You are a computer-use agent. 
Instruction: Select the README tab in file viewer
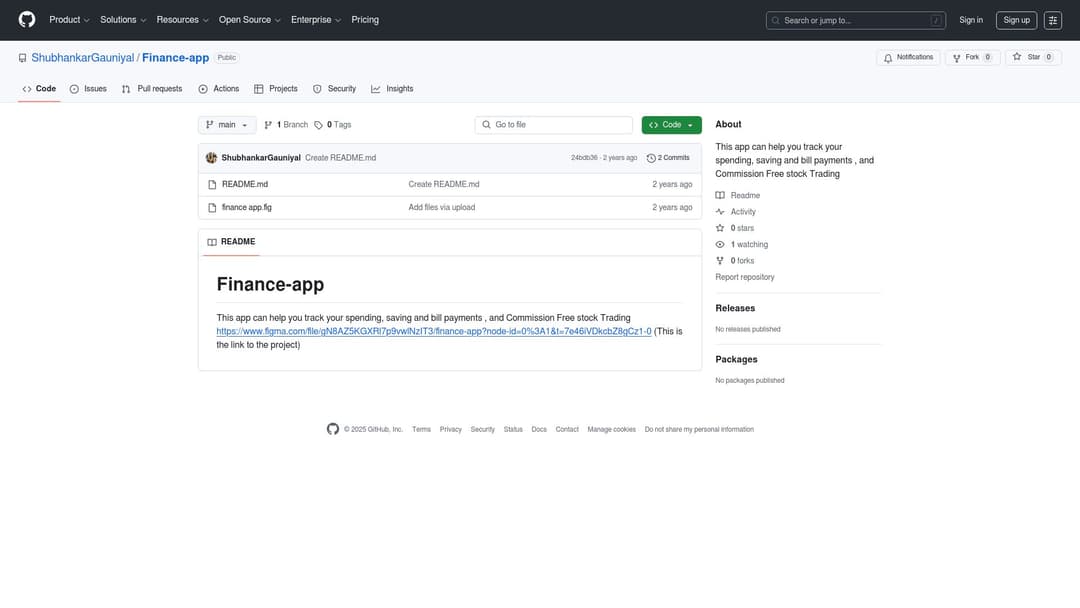pos(231,242)
